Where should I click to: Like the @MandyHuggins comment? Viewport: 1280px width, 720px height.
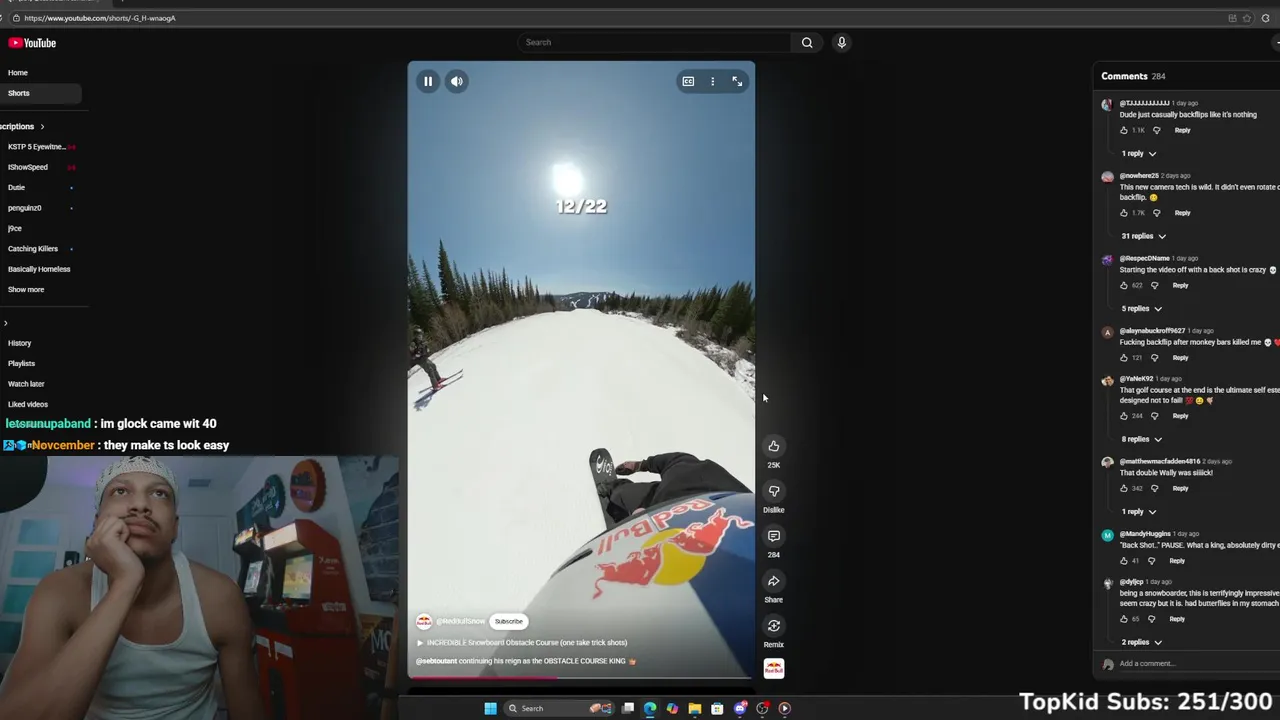point(1124,561)
